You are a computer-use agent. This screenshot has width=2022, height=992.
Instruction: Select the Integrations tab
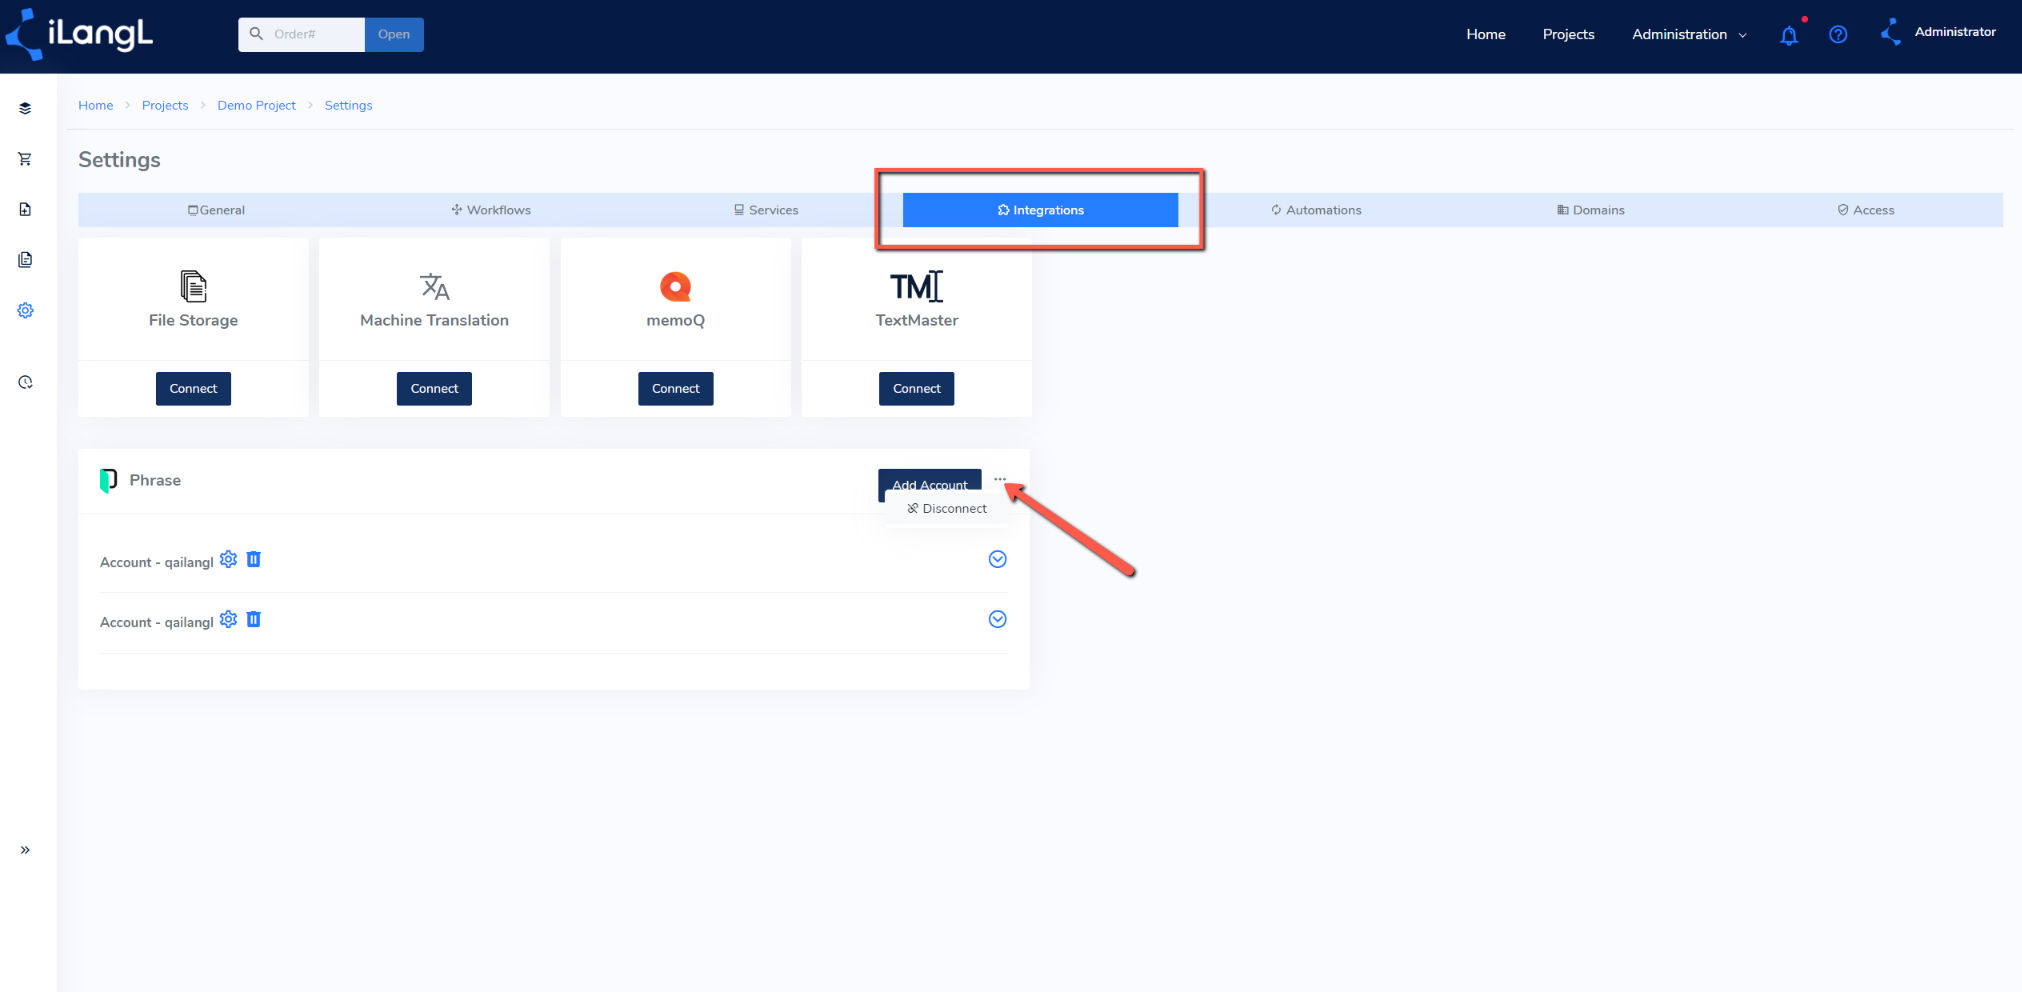click(1040, 210)
